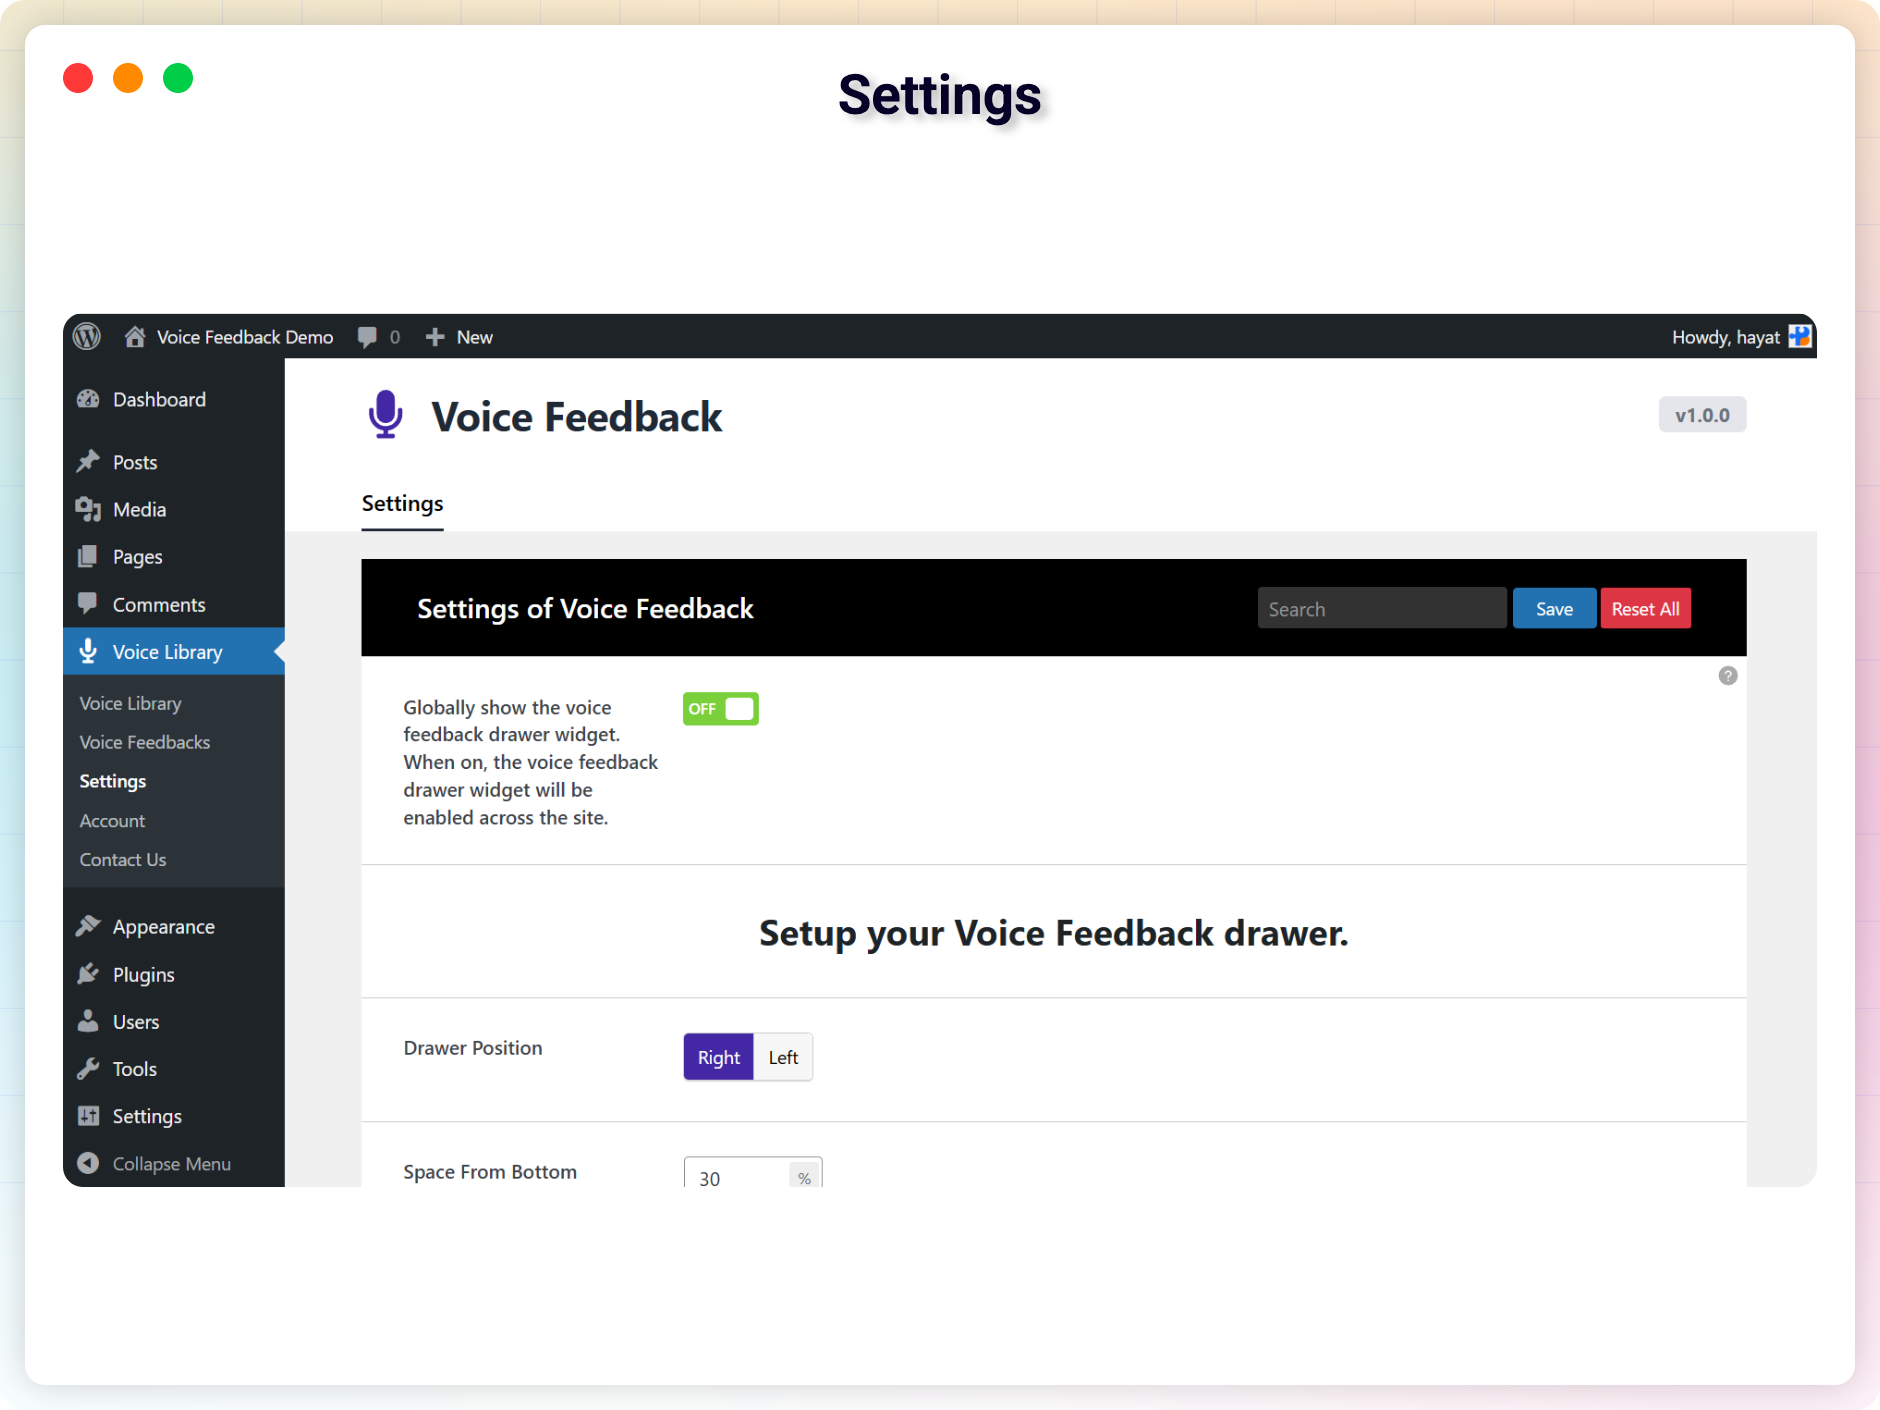This screenshot has height=1410, width=1880.
Task: Click the Plugins plug icon
Action: click(88, 974)
